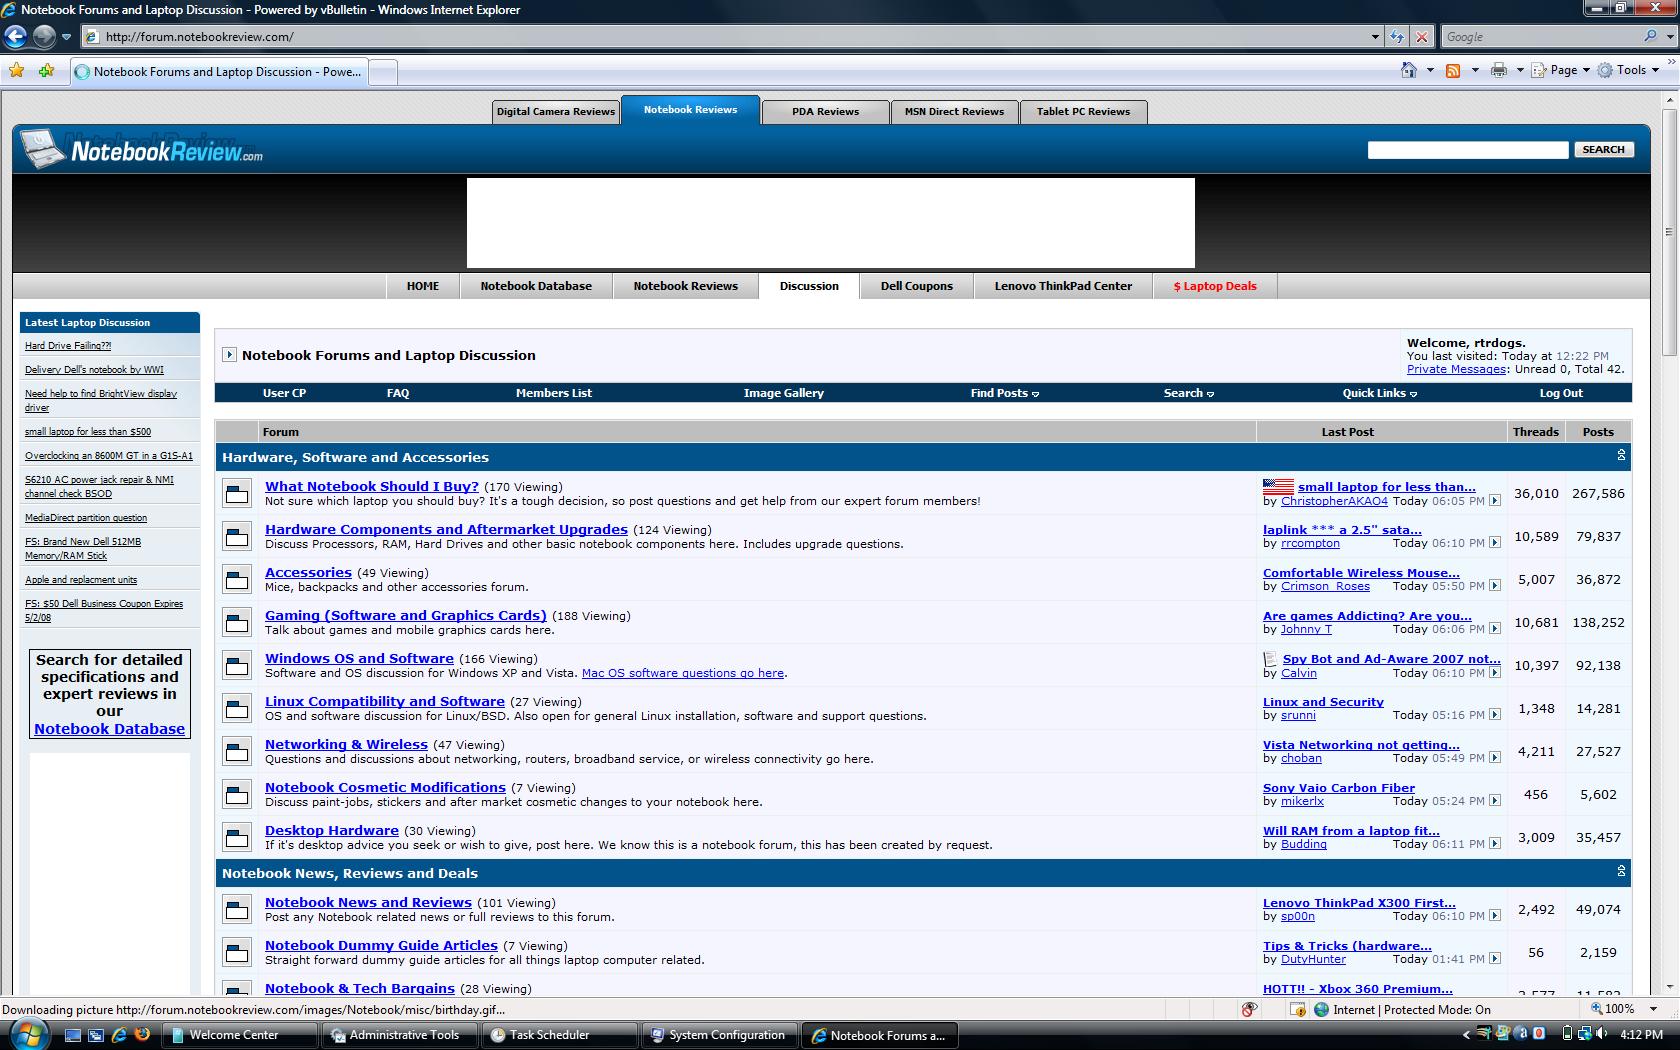Open Networking & Wireless forum link
The width and height of the screenshot is (1680, 1050).
[x=346, y=744]
